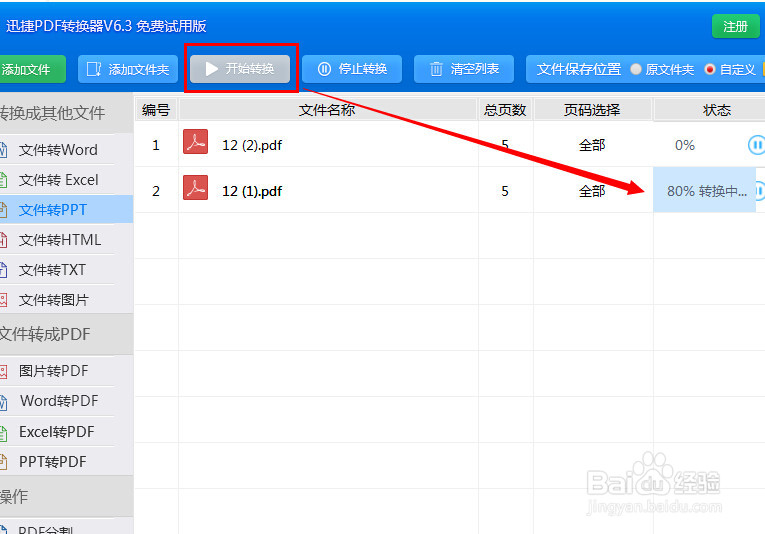Pause conversion of 12 (1).pdf row
This screenshot has width=765, height=534.
coord(760,191)
